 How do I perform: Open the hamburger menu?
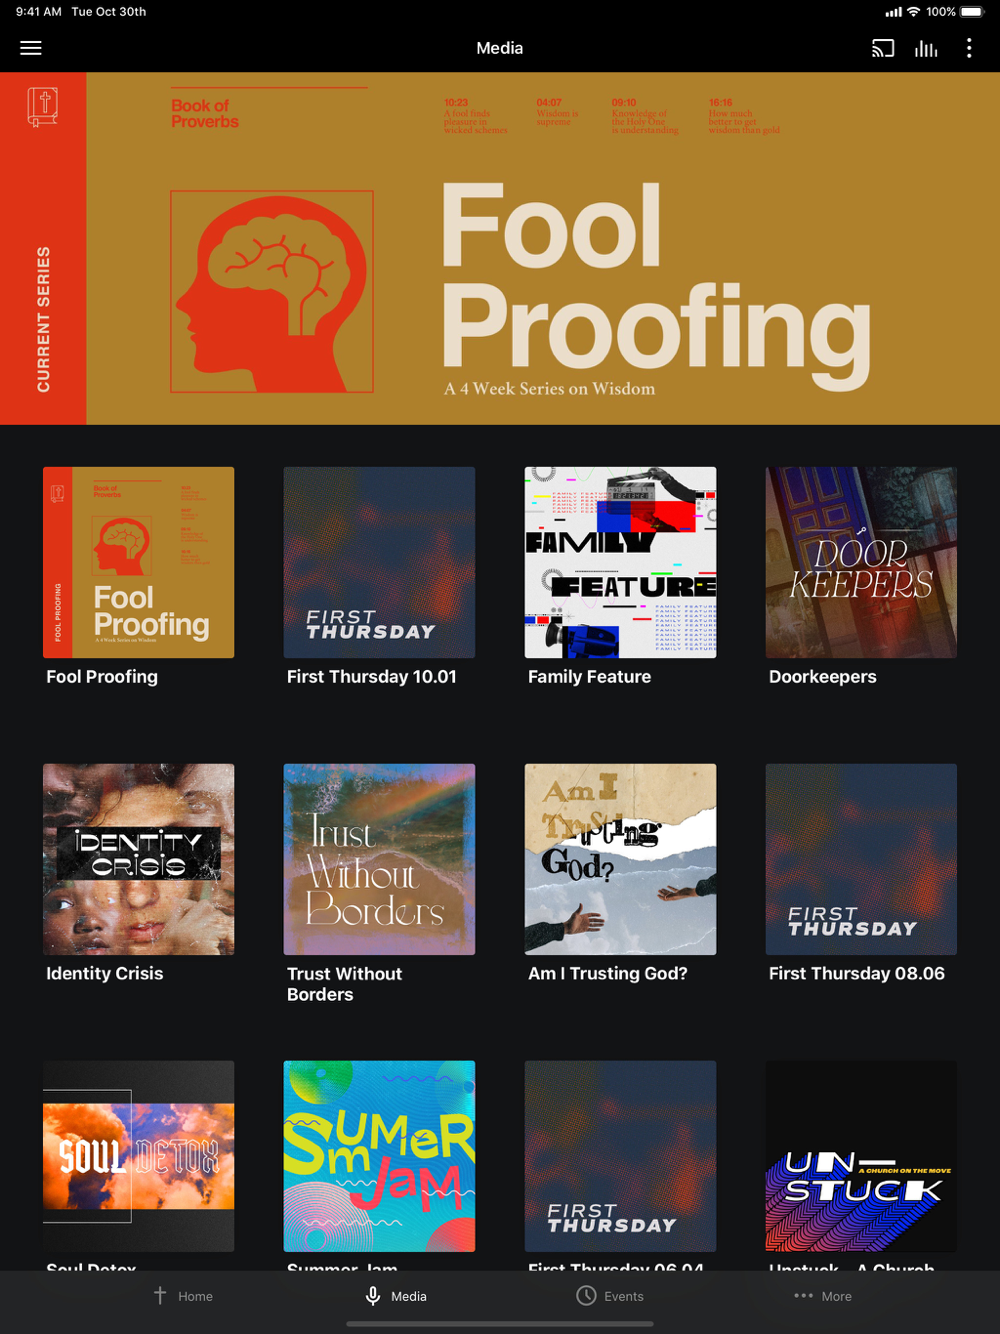click(31, 48)
